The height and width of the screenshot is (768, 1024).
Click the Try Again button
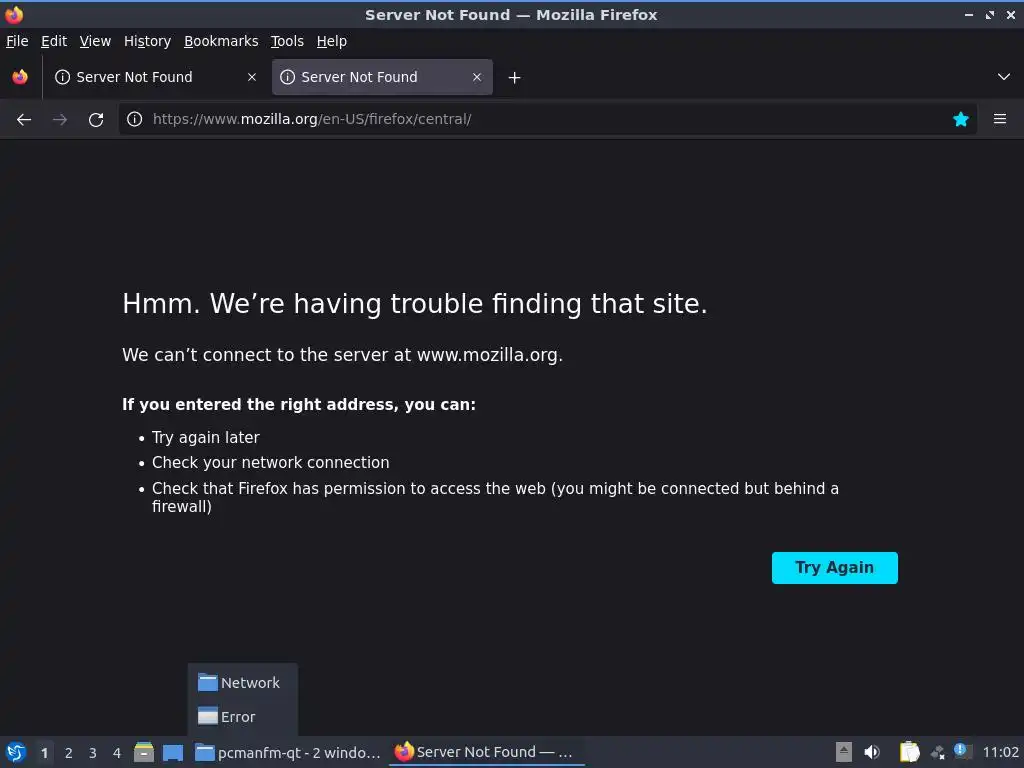(x=835, y=568)
